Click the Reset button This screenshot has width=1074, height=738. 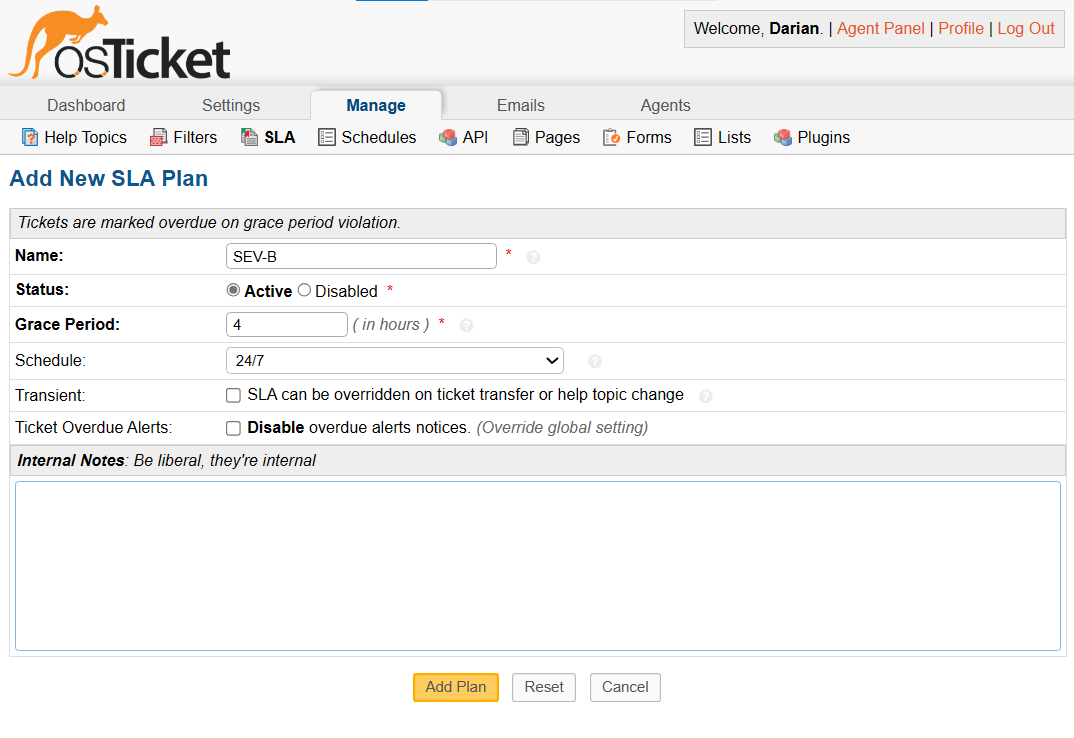543,687
